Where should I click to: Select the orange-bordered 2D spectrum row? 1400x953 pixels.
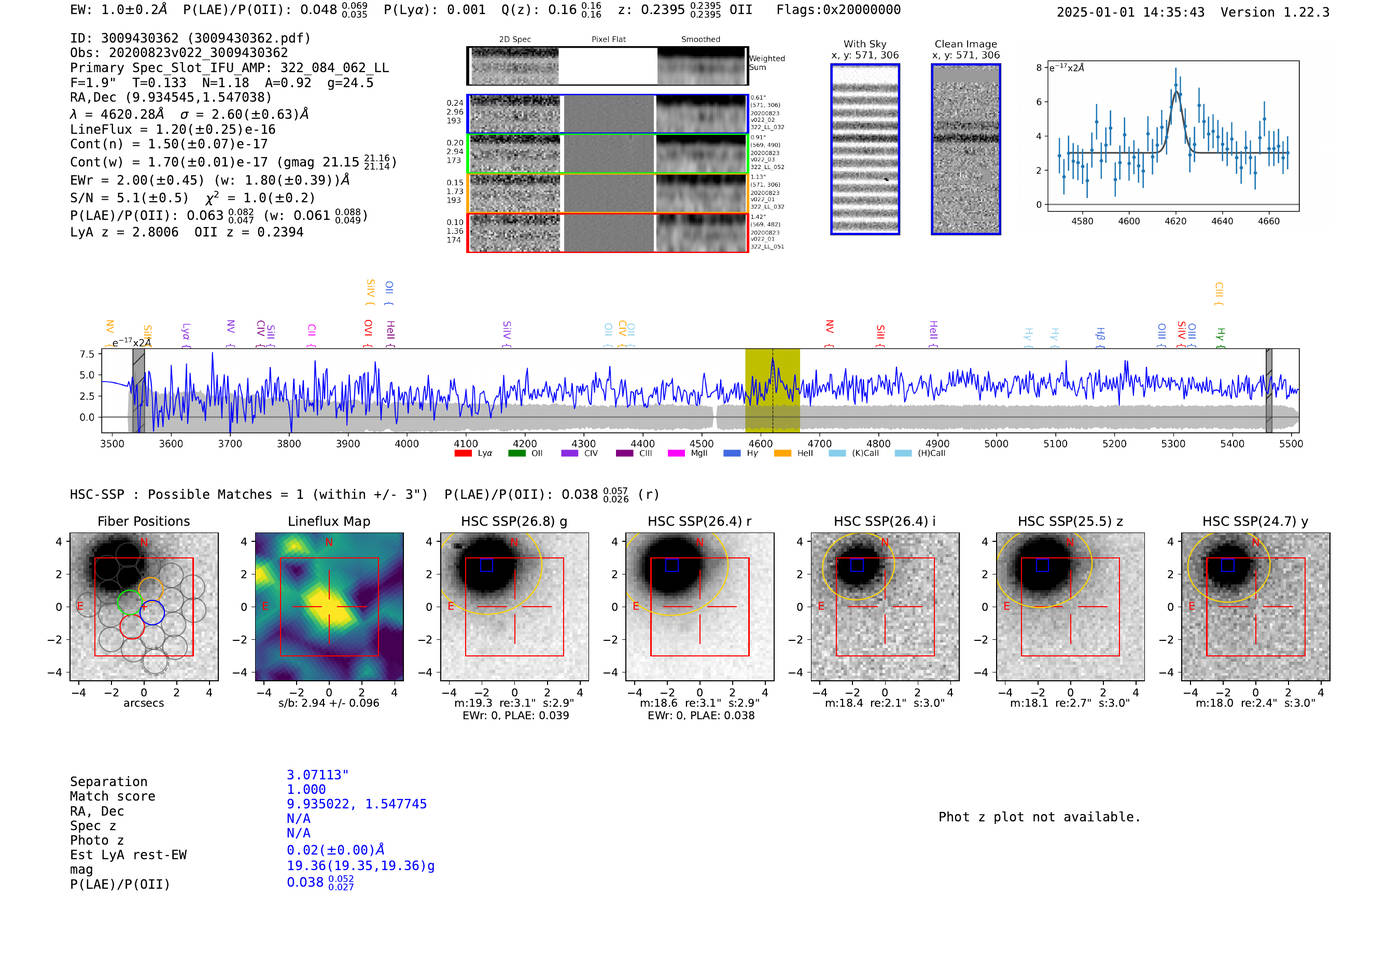pyautogui.click(x=608, y=193)
